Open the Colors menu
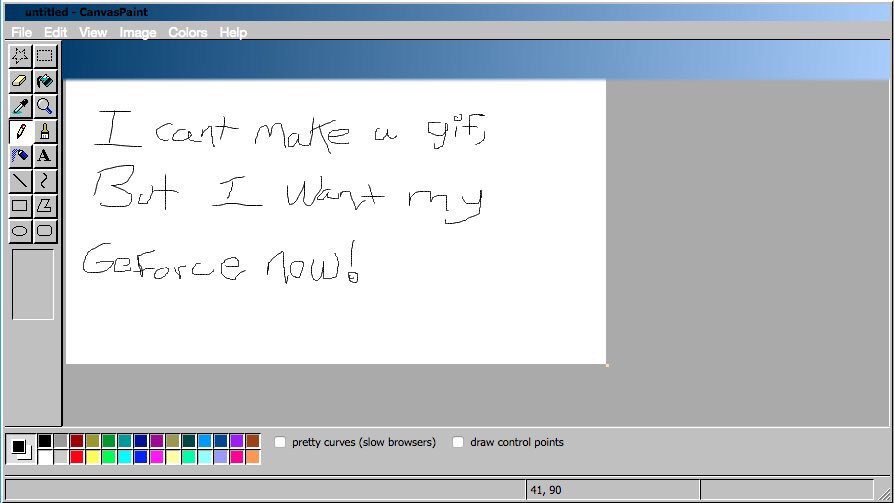This screenshot has width=894, height=503. 188,33
